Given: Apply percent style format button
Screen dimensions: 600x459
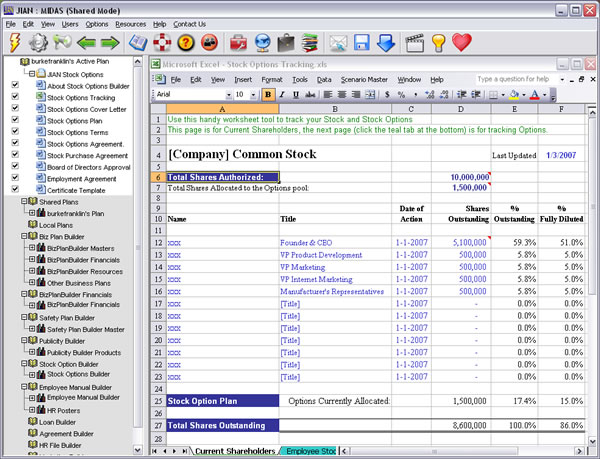Looking at the screenshot, I should [x=401, y=94].
